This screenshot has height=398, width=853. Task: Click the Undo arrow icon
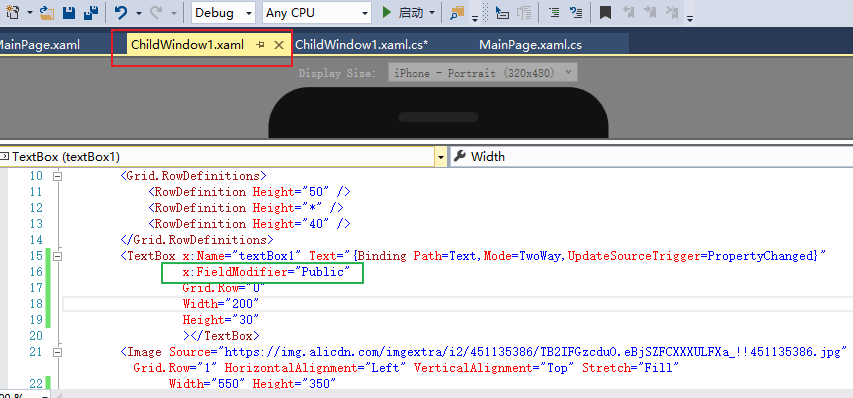click(122, 12)
